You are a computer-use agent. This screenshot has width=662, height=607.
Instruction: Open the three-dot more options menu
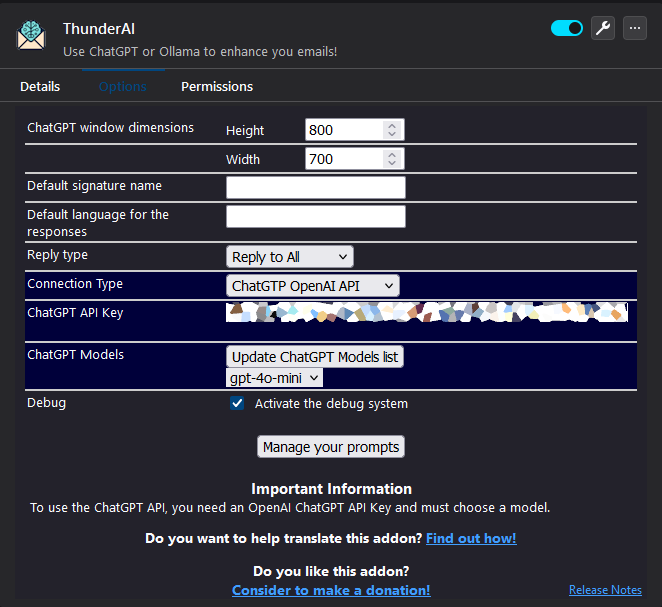635,28
